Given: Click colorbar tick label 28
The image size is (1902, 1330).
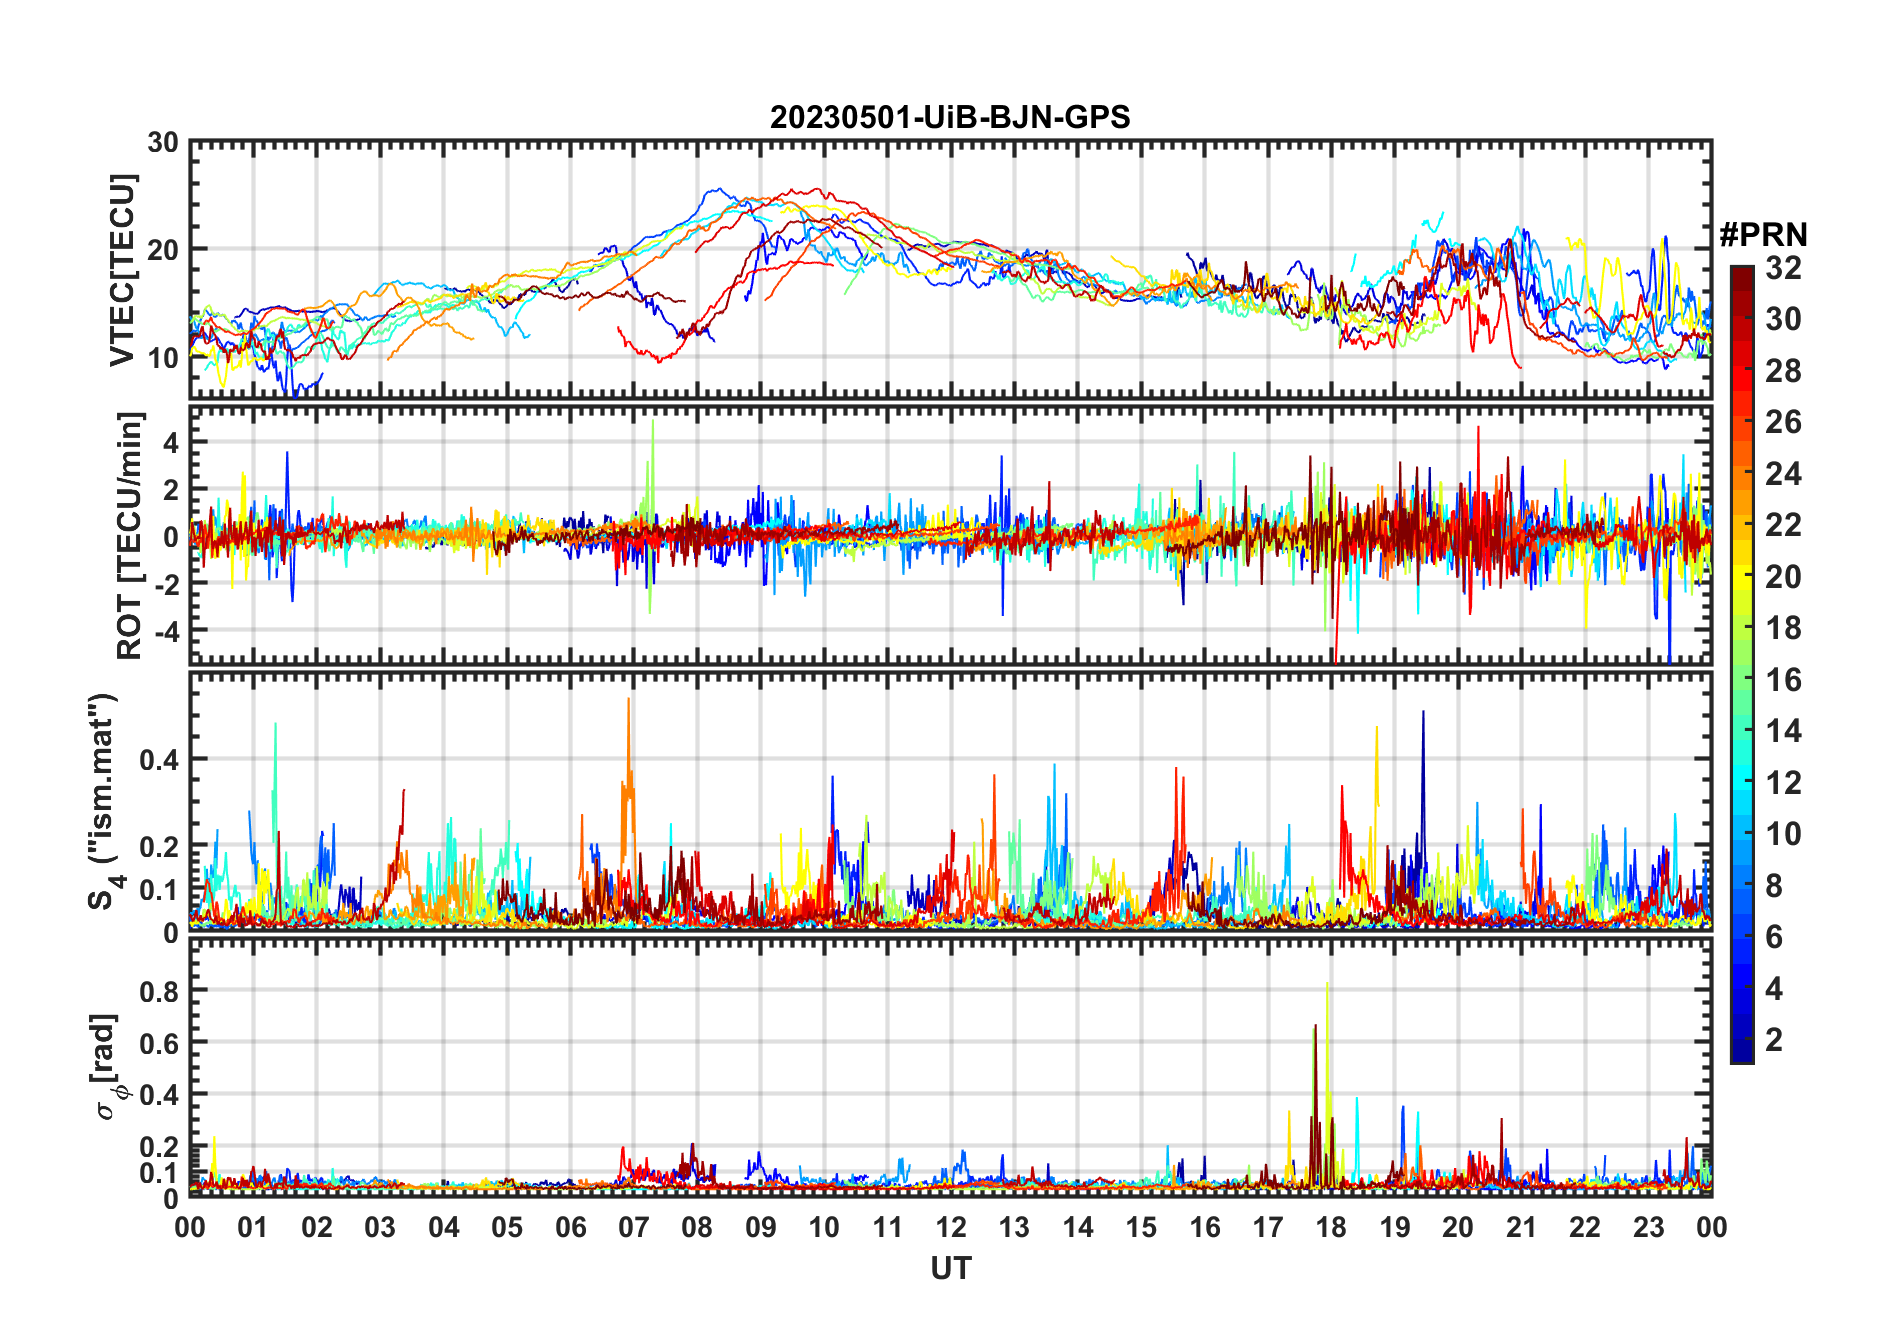Looking at the screenshot, I should (1783, 371).
